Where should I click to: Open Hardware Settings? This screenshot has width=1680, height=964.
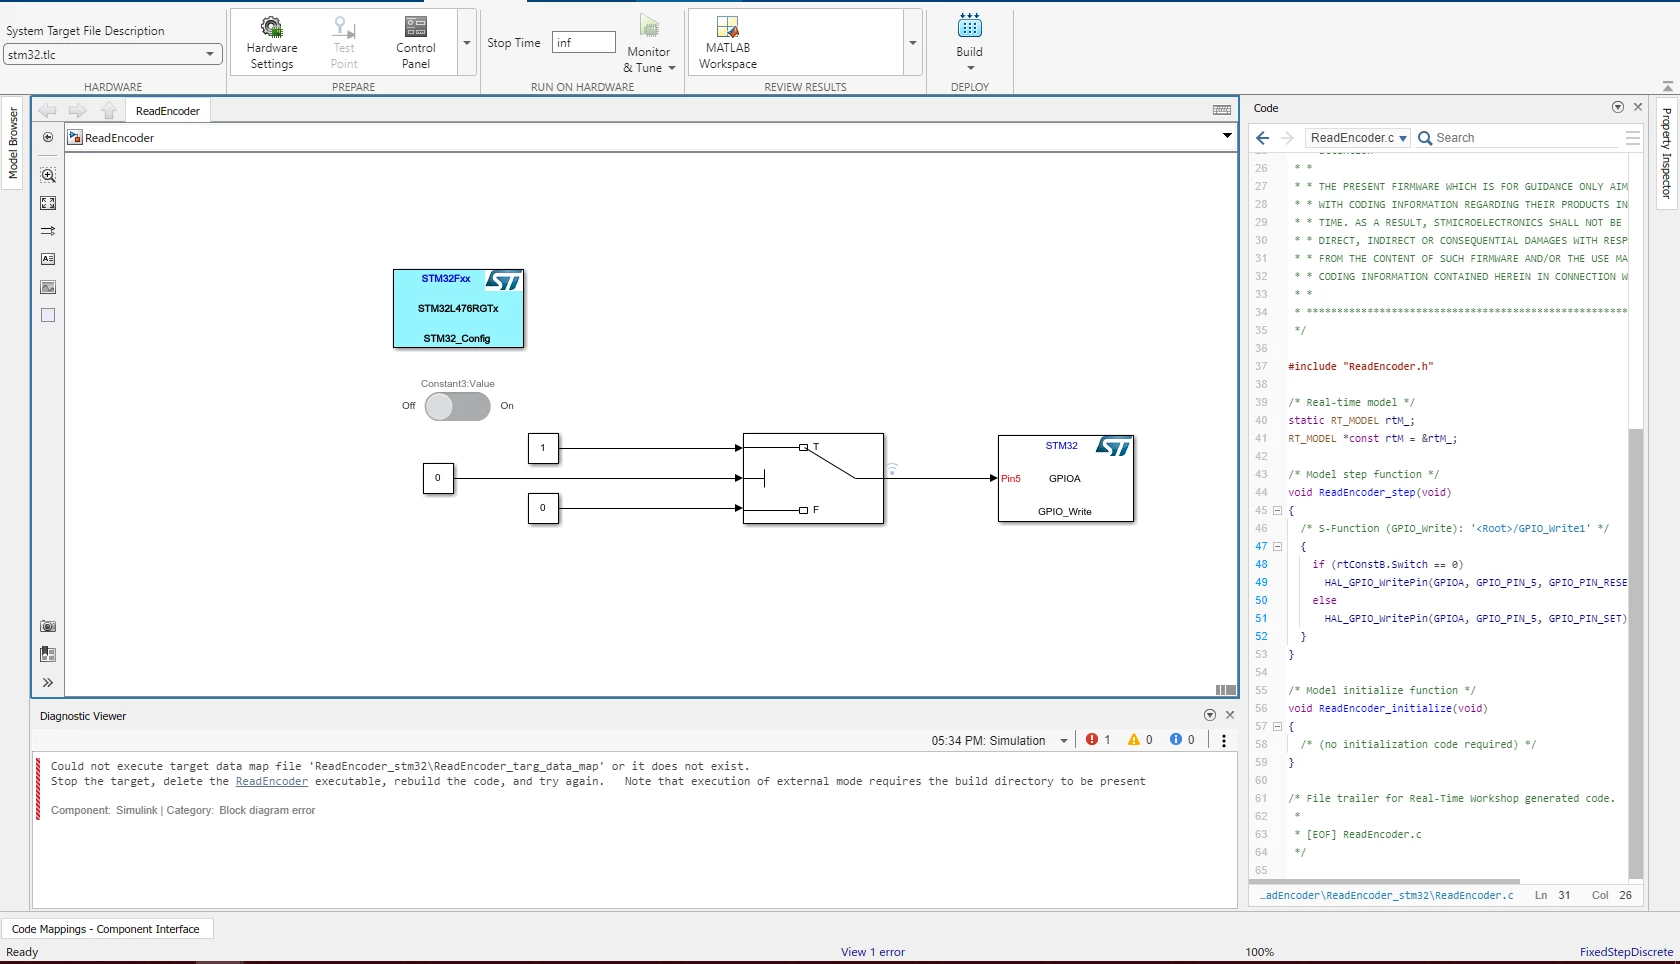(x=272, y=42)
